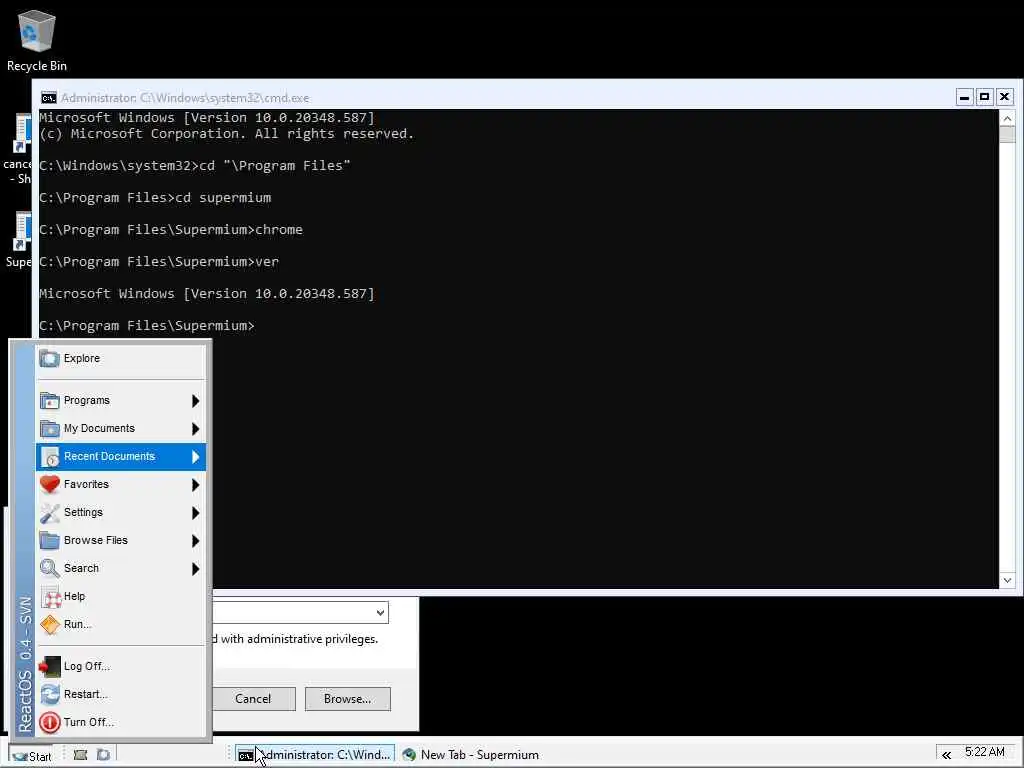Open the Recycle Bin desktop icon

tap(37, 38)
